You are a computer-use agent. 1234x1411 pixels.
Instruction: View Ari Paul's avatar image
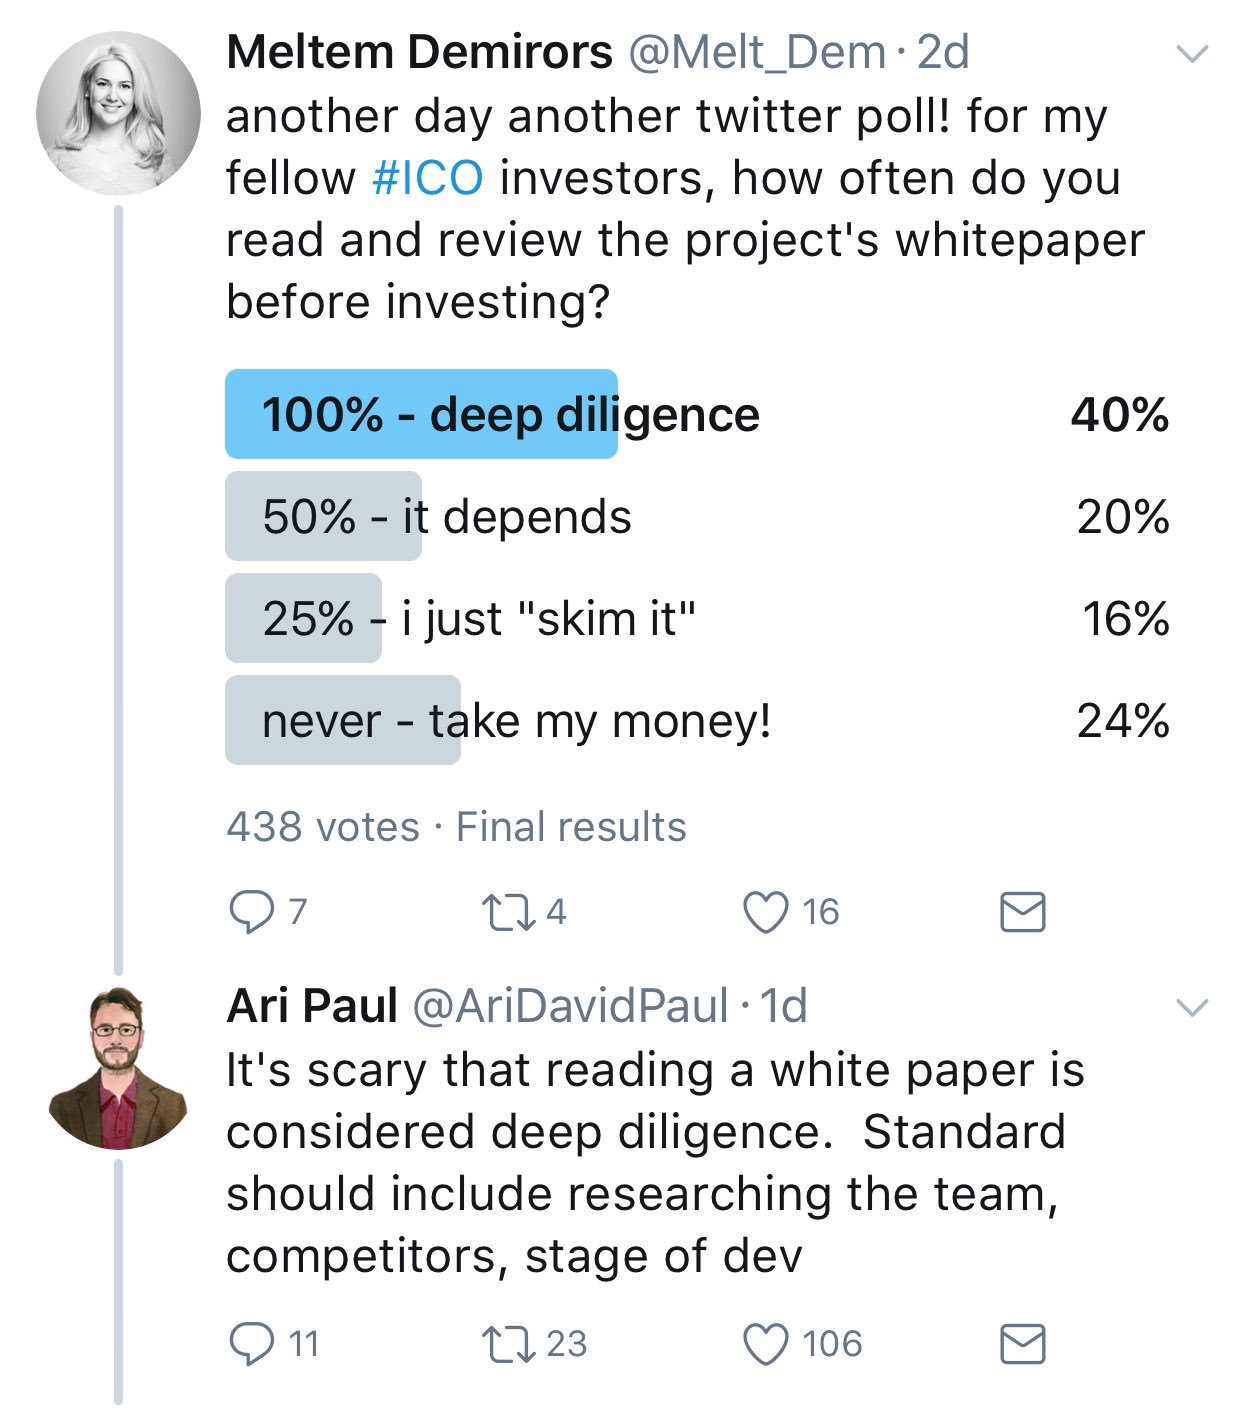118,1067
